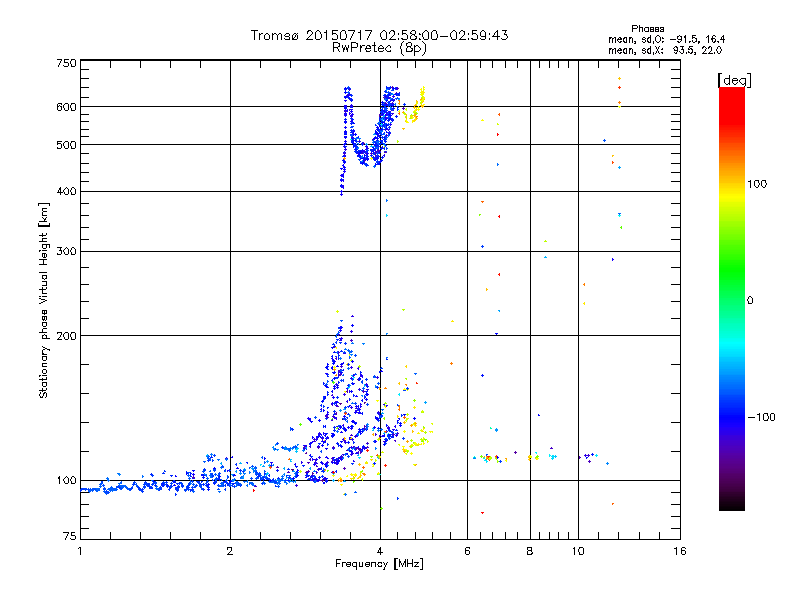Click the x-axis tick label '6'
Image resolution: width=800 pixels, height=600 pixels.
pos(467,551)
